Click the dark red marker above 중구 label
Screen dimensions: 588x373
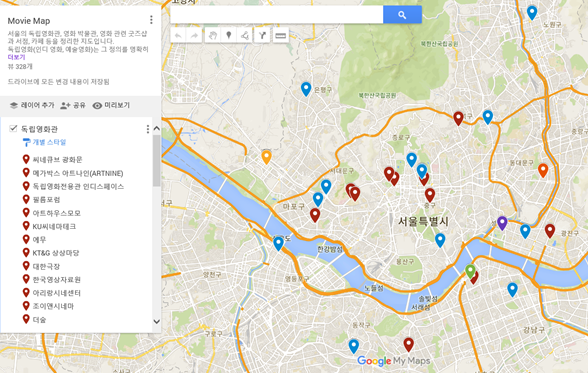(x=430, y=195)
